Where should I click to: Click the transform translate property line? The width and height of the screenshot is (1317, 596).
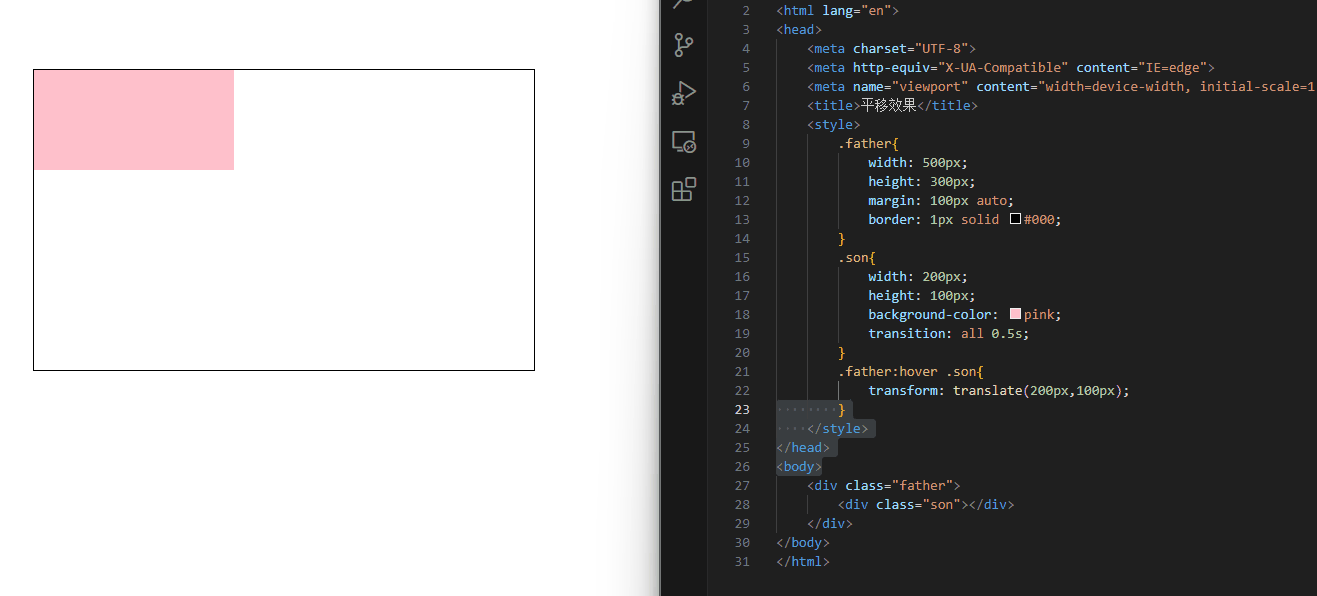(x=998, y=391)
